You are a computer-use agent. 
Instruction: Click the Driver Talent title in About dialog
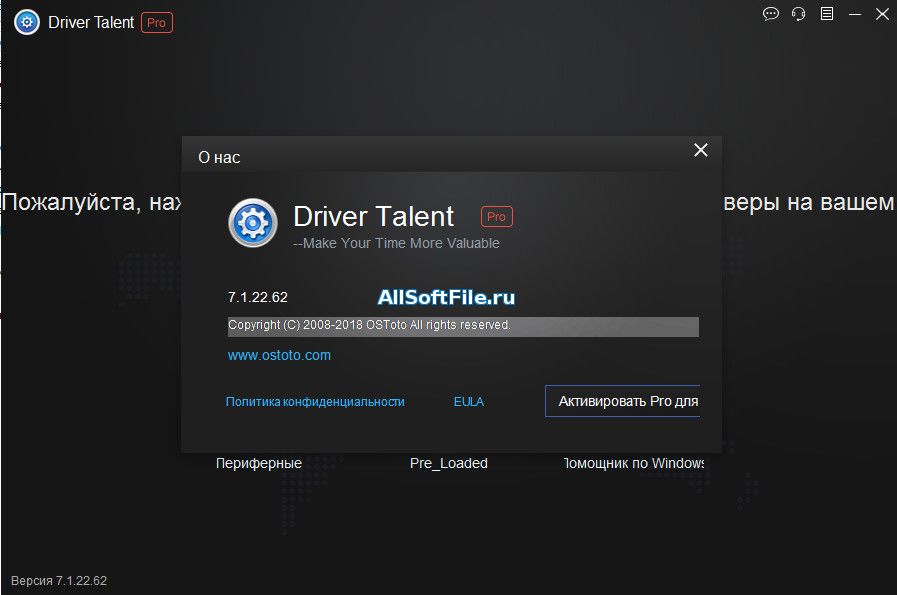click(x=374, y=217)
